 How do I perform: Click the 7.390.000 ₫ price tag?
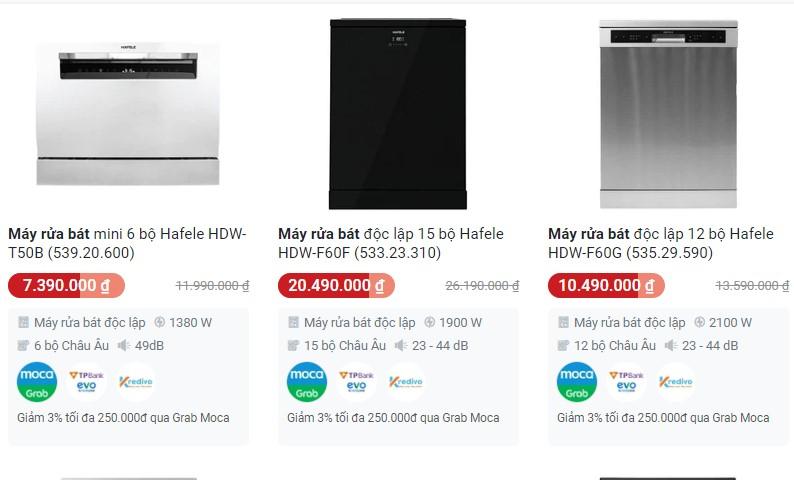point(66,285)
